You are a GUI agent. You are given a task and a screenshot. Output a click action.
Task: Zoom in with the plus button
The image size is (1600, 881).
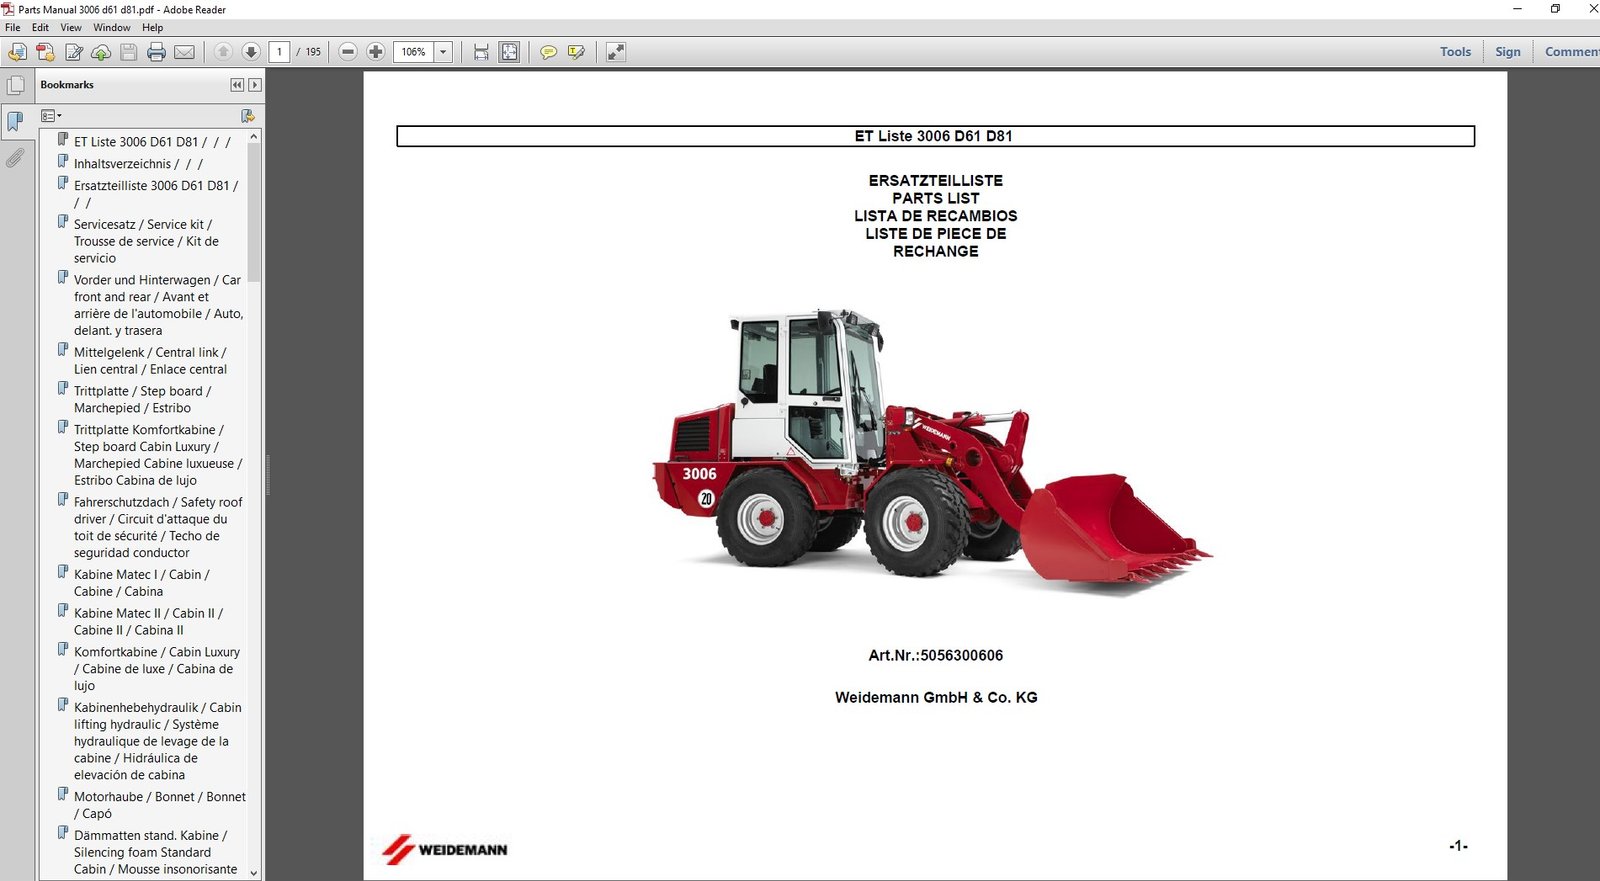point(376,52)
